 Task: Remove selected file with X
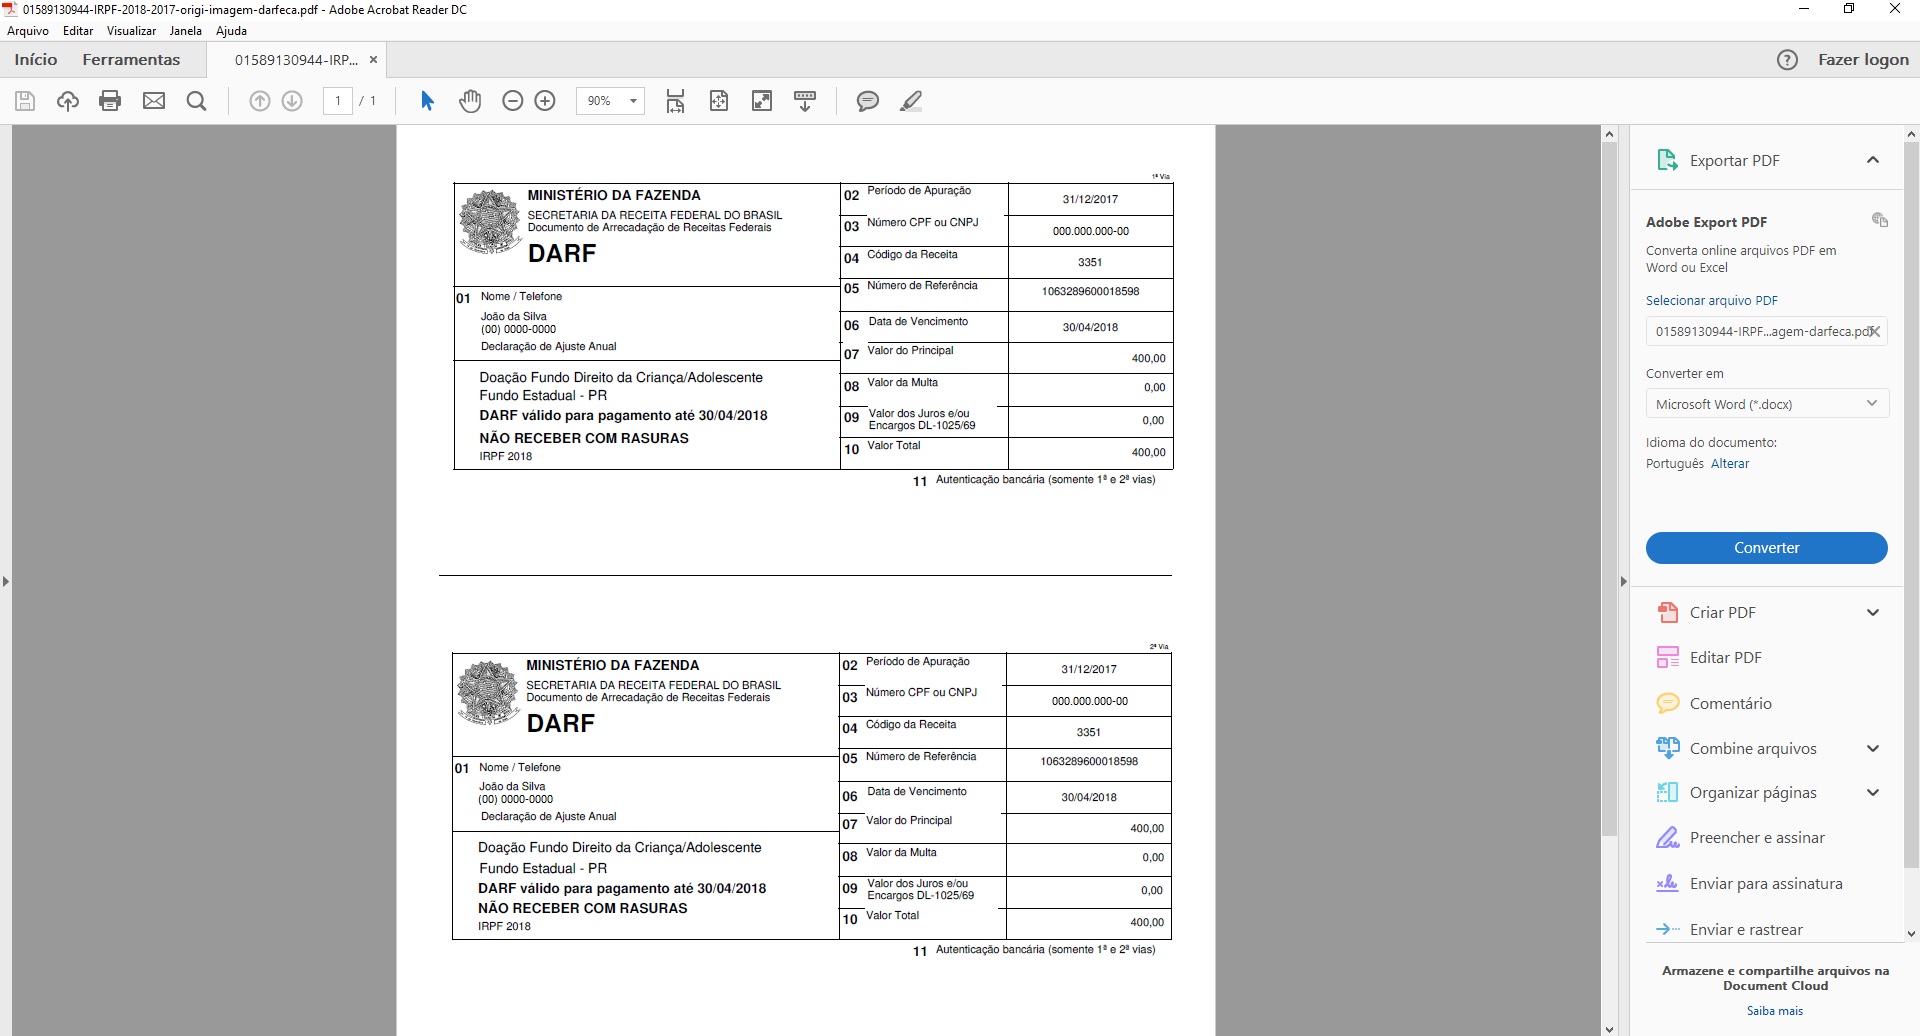(x=1875, y=331)
